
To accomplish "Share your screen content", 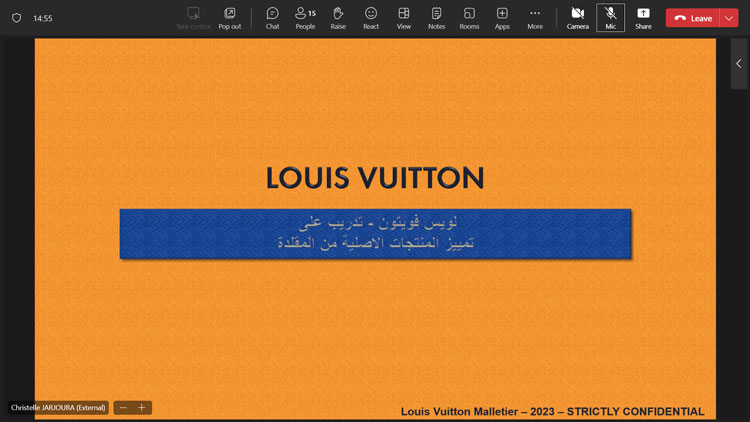I will point(643,17).
